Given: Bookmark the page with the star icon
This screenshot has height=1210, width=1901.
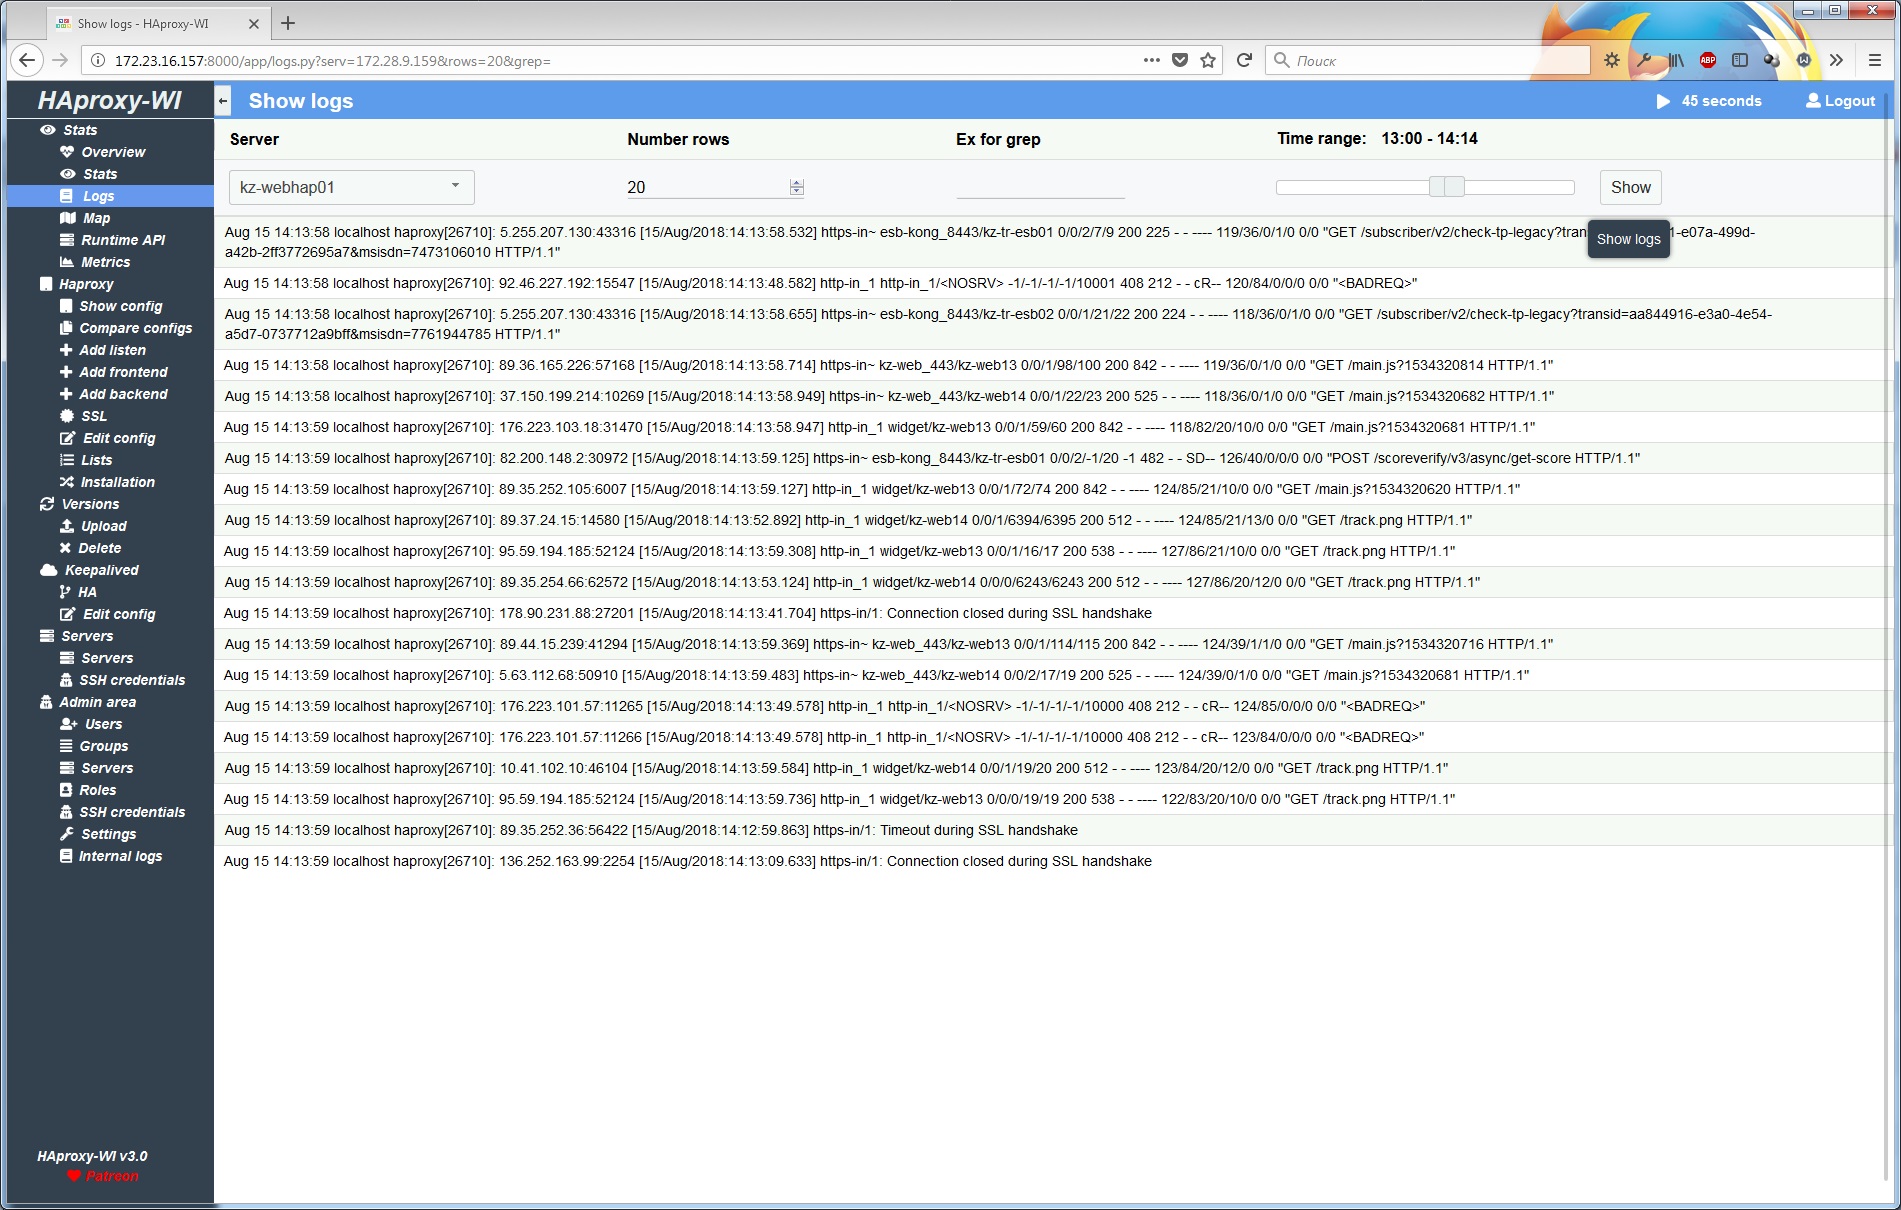Looking at the screenshot, I should click(x=1208, y=60).
